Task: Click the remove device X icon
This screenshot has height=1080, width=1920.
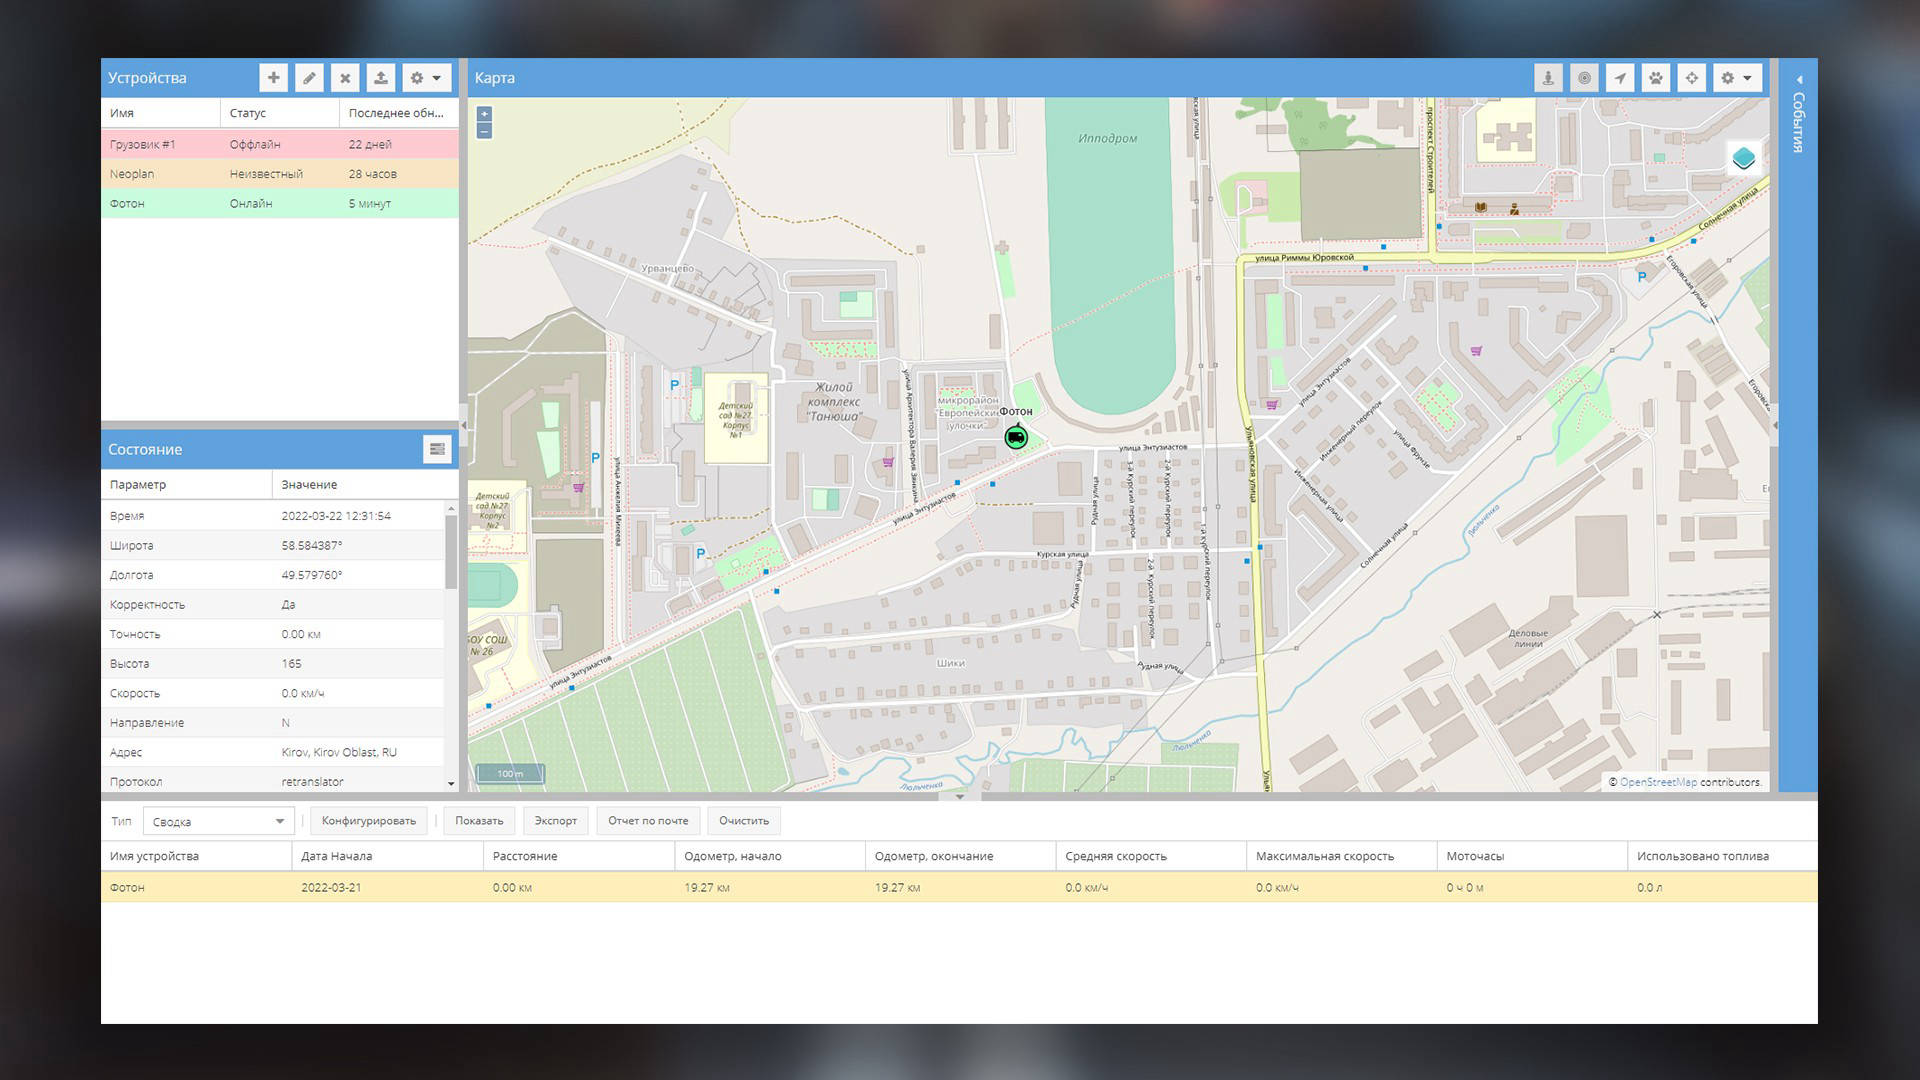Action: [345, 78]
